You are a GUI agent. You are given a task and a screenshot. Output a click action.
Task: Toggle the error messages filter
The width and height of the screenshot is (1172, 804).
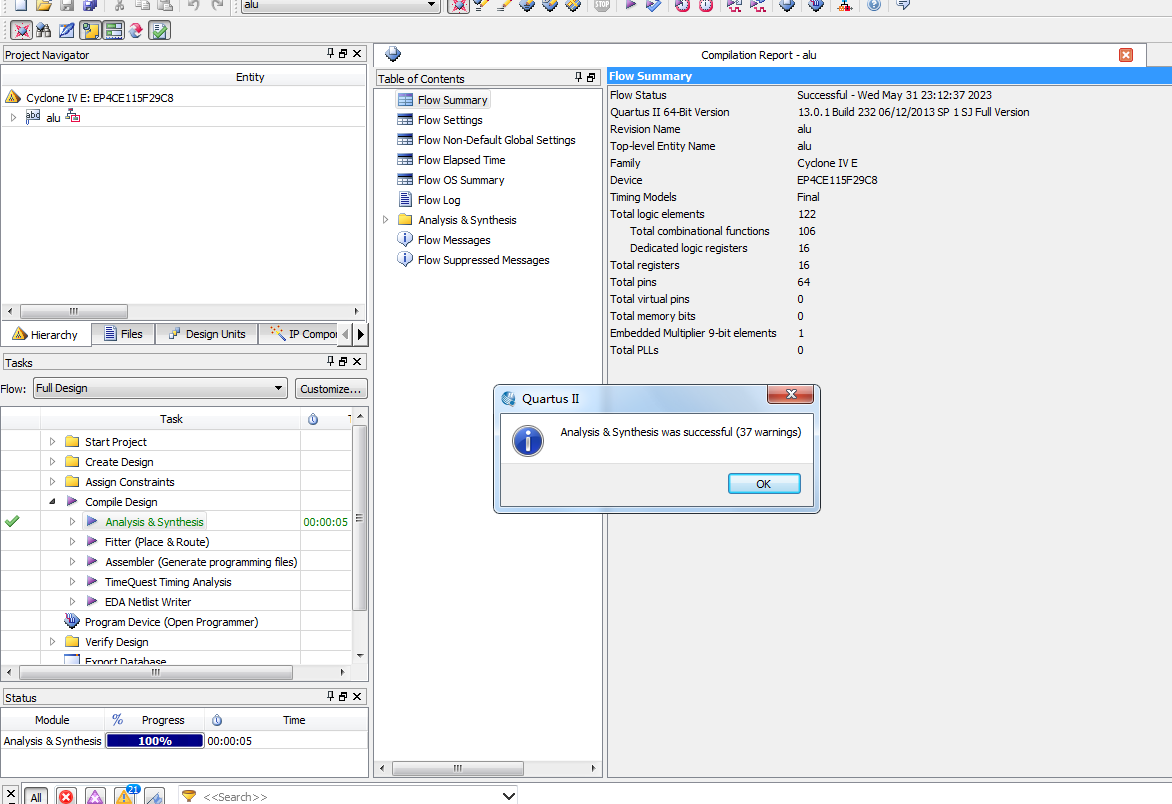click(x=67, y=797)
